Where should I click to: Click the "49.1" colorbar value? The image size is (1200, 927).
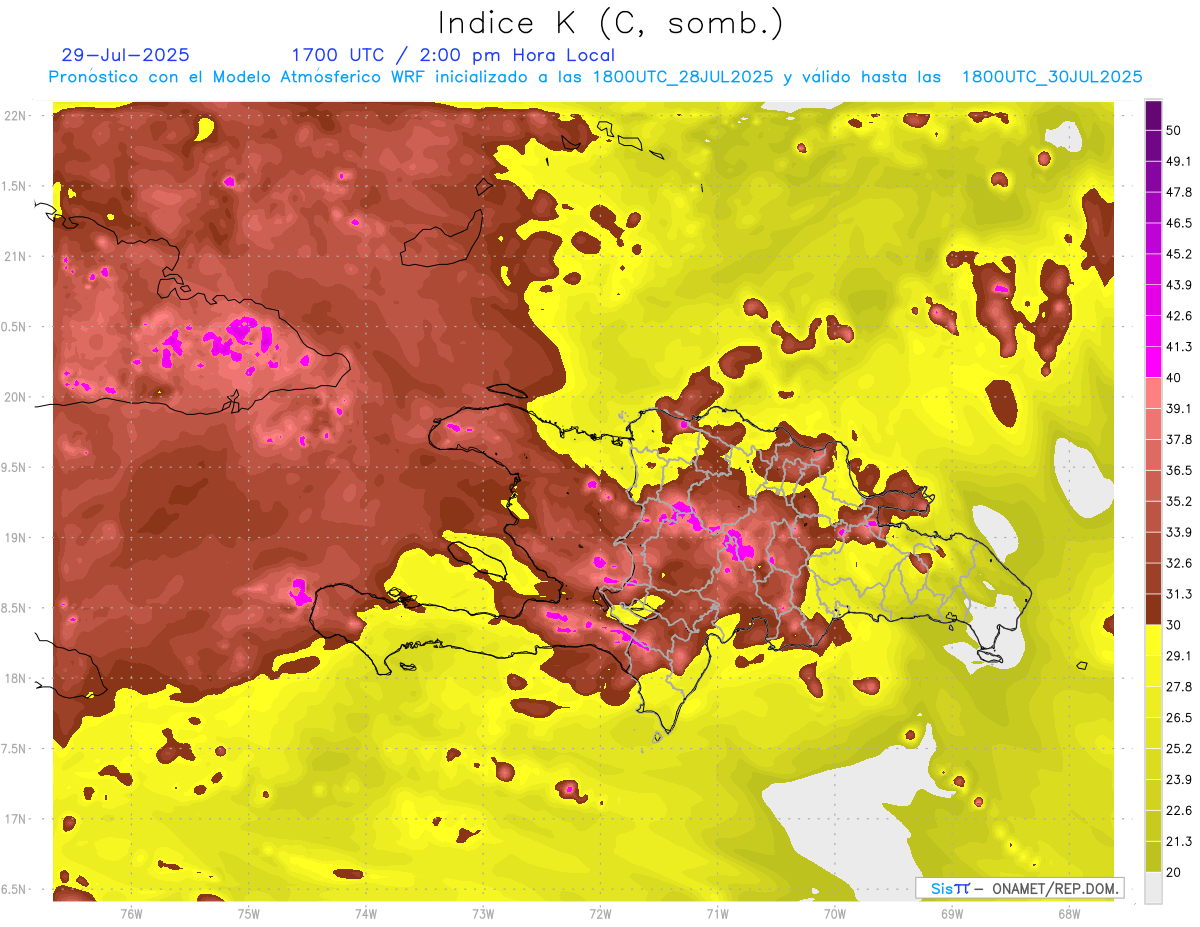1178,161
